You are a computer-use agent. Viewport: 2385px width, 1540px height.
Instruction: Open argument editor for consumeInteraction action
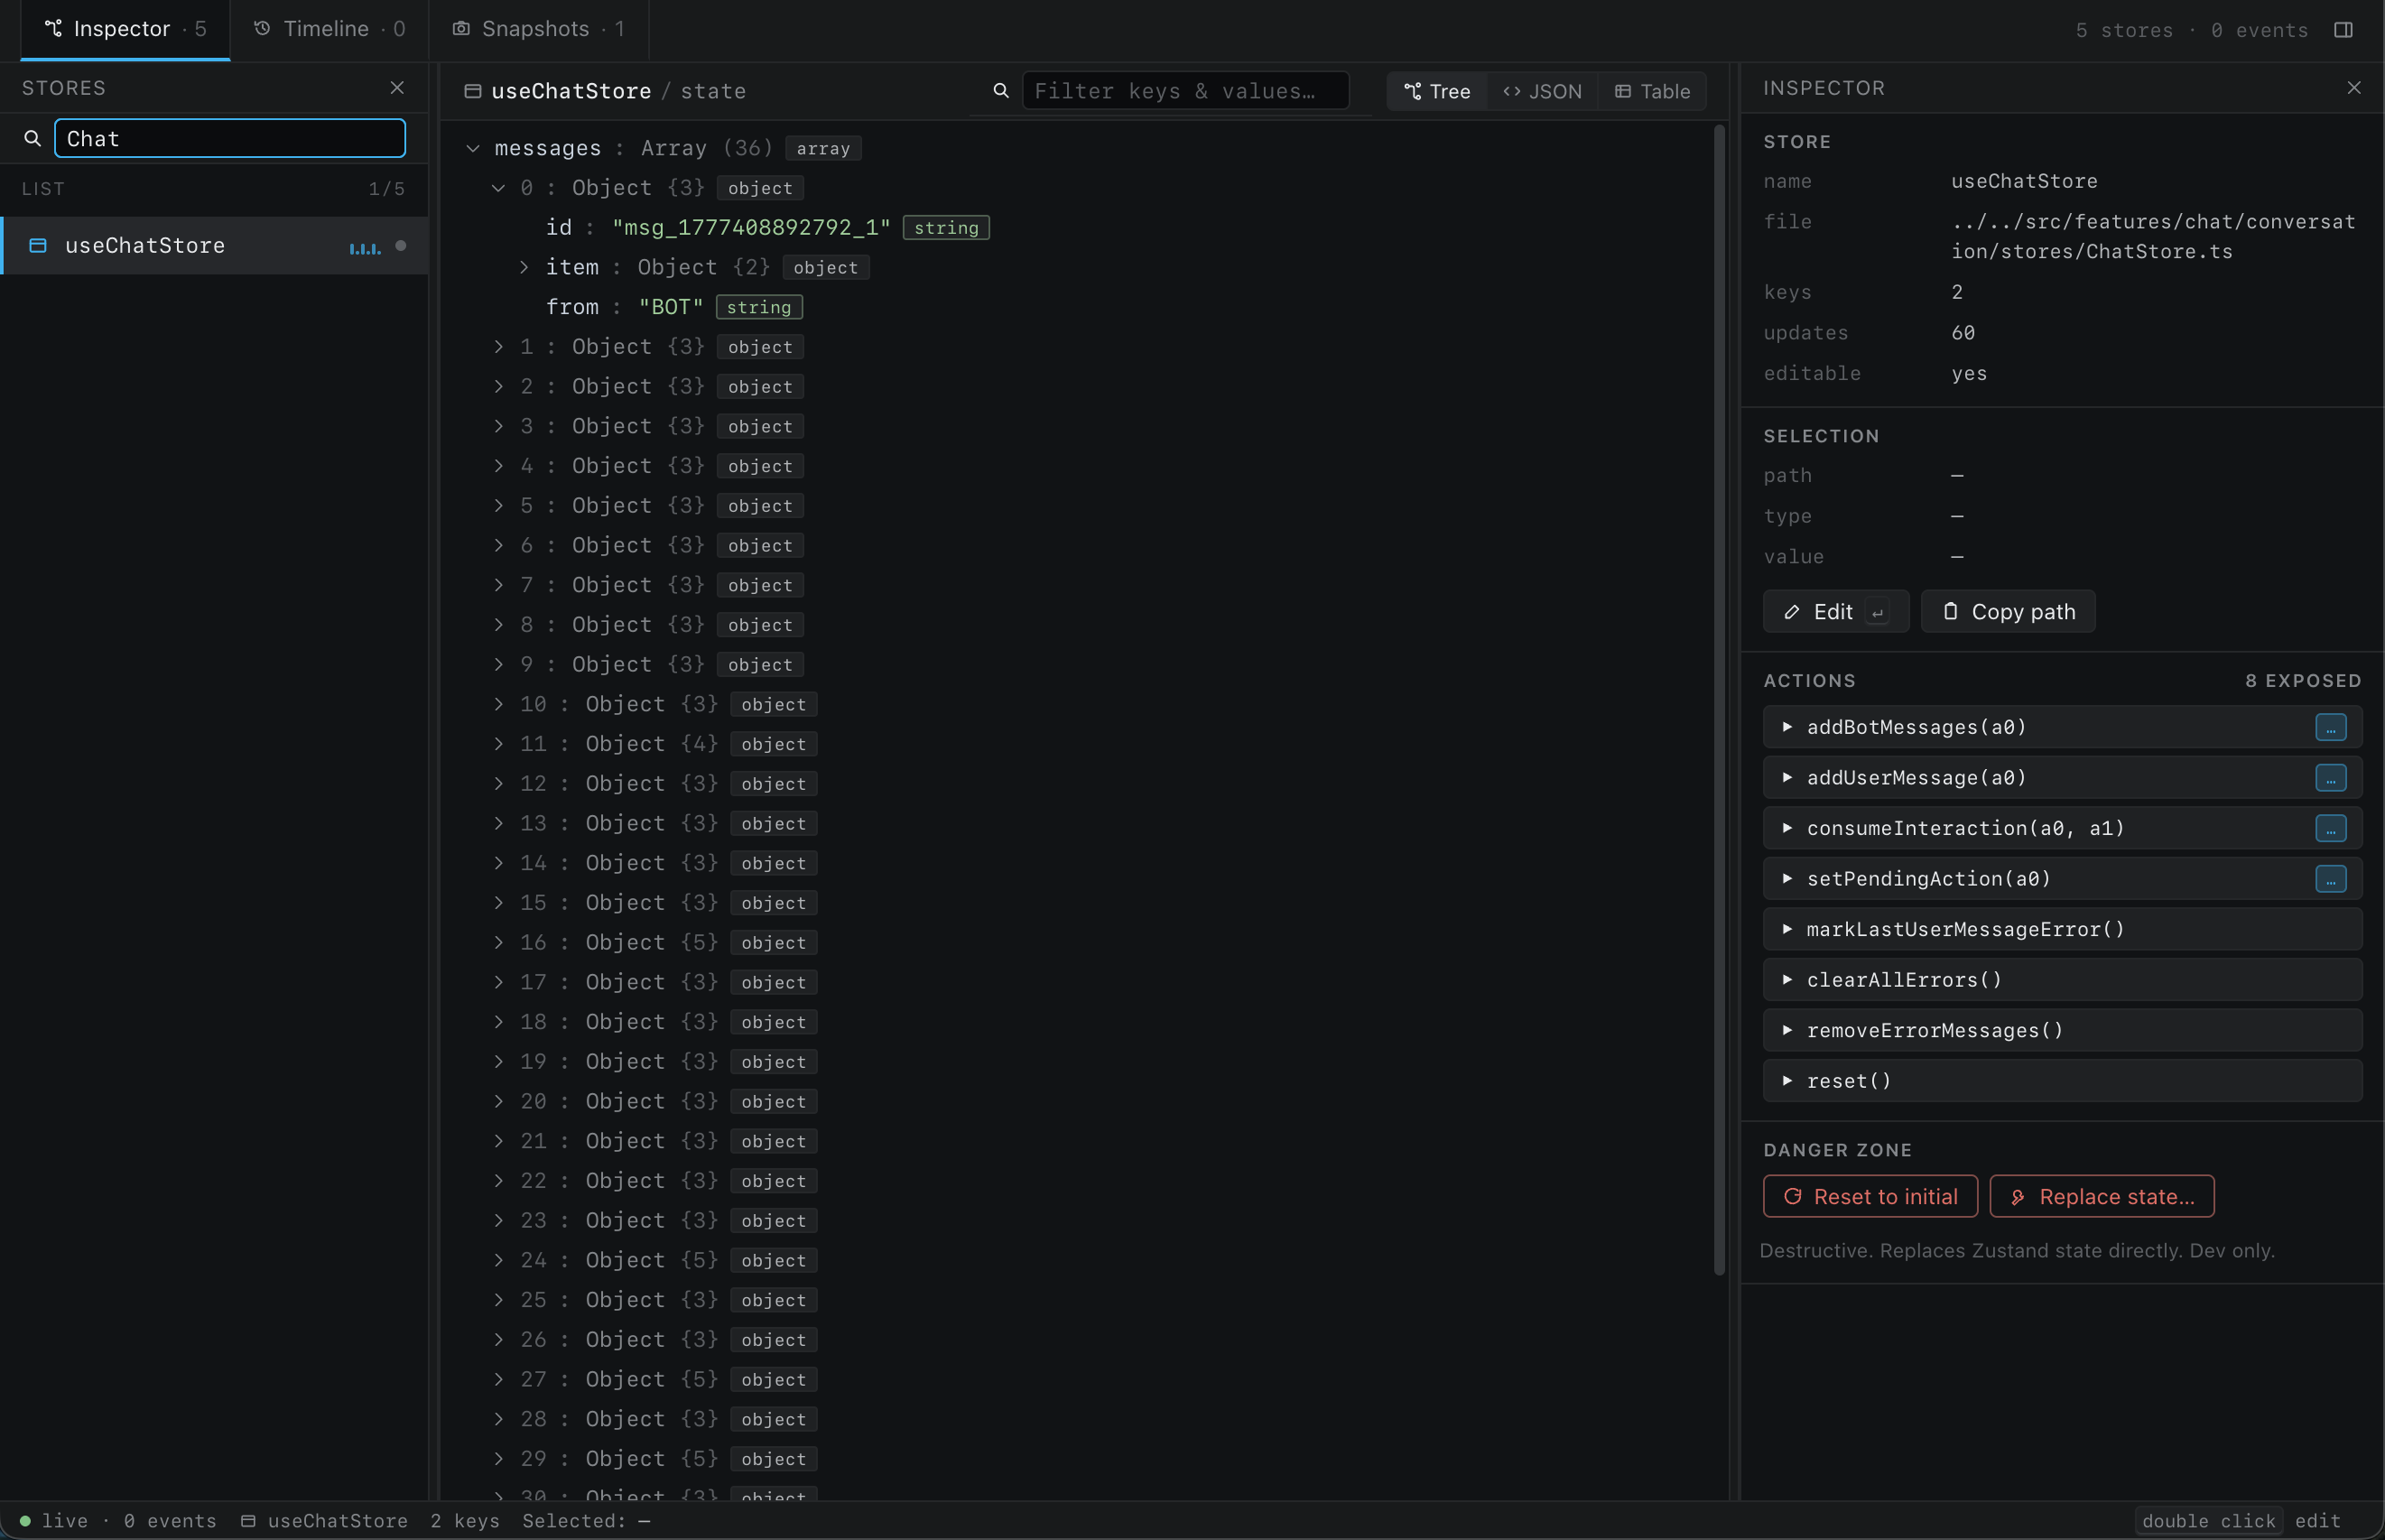click(2330, 829)
